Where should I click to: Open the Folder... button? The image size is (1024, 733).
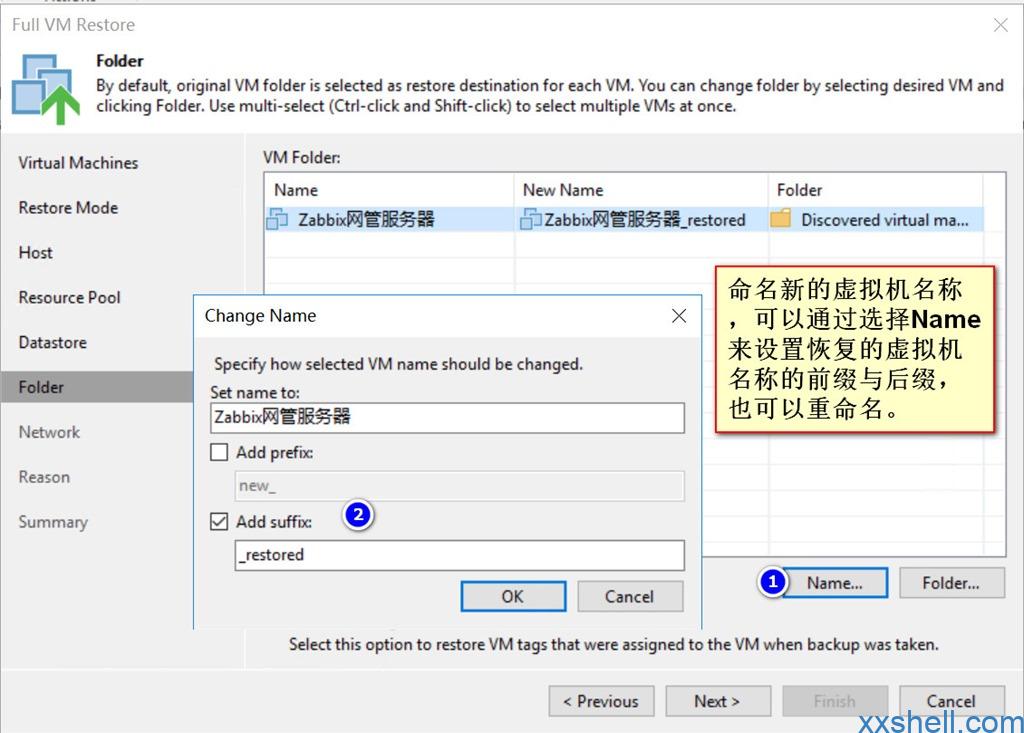click(x=952, y=583)
